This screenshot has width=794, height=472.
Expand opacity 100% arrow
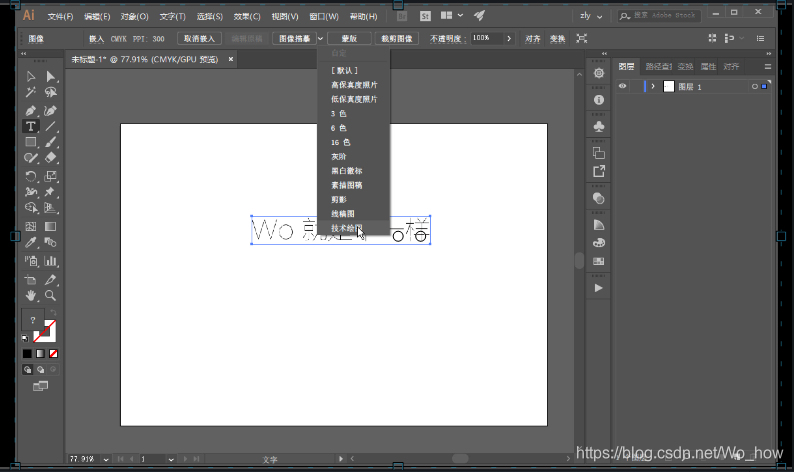click(509, 38)
